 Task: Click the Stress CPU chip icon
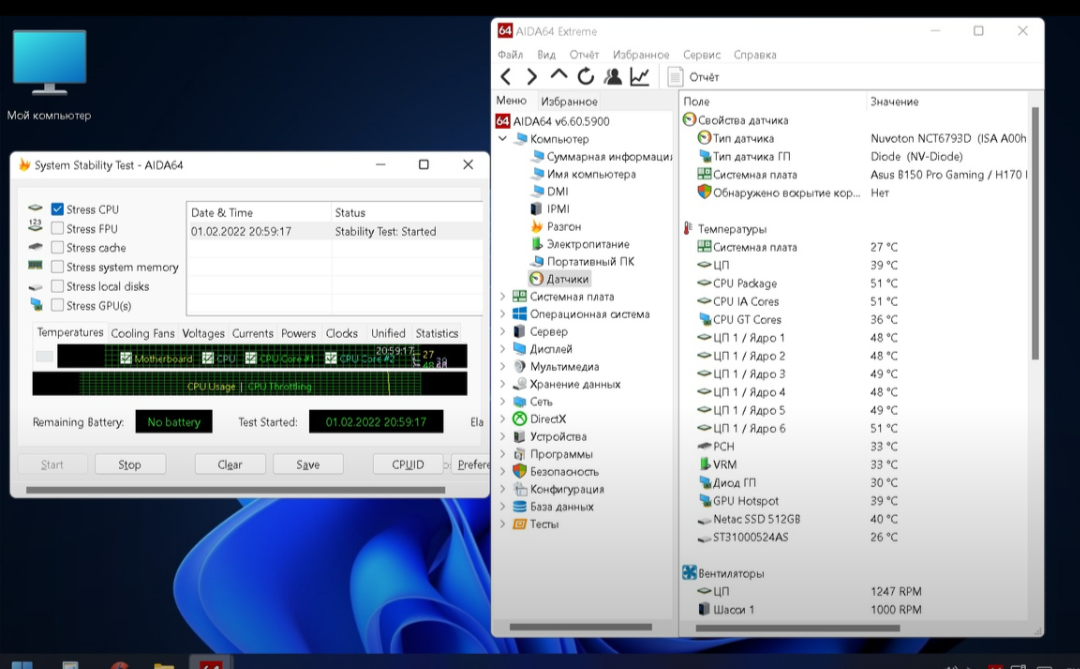tap(35, 208)
